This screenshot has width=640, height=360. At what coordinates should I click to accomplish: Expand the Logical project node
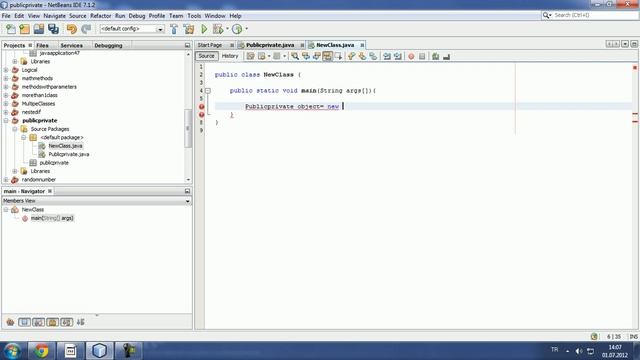click(x=6, y=70)
